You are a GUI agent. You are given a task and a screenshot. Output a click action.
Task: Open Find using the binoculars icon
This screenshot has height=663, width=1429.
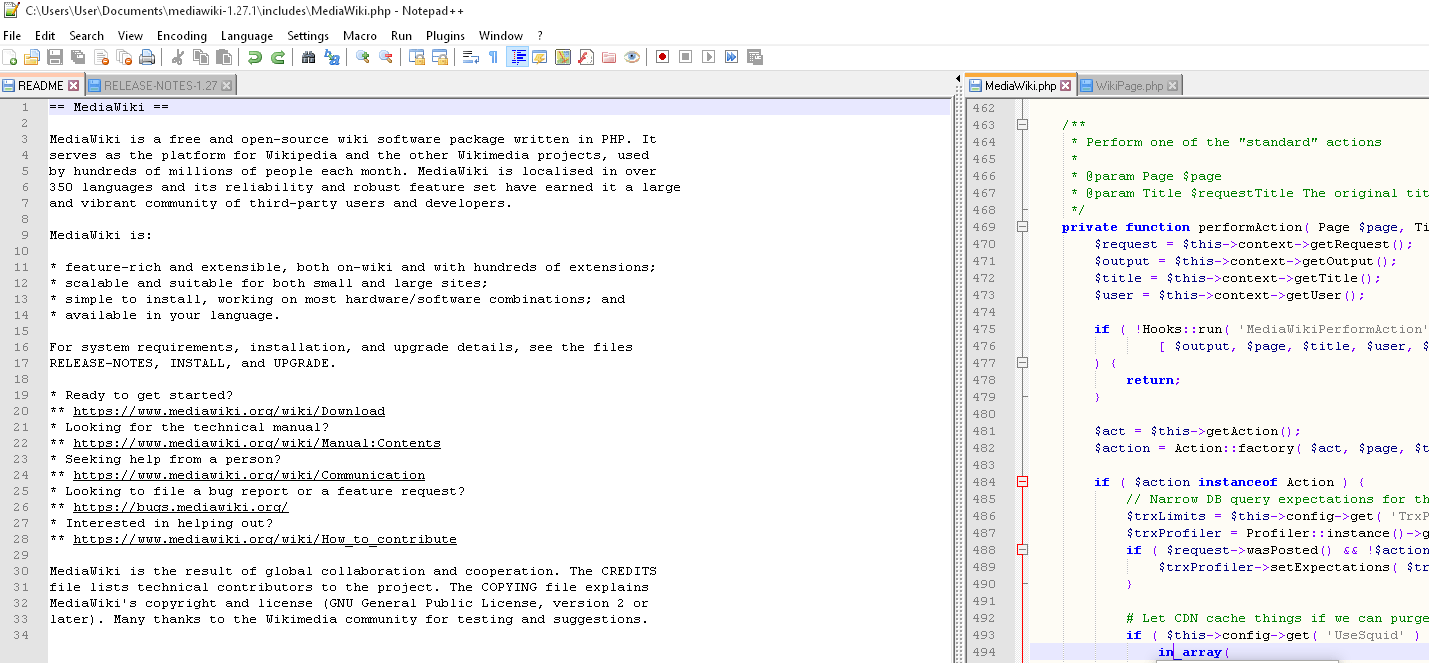pos(308,57)
